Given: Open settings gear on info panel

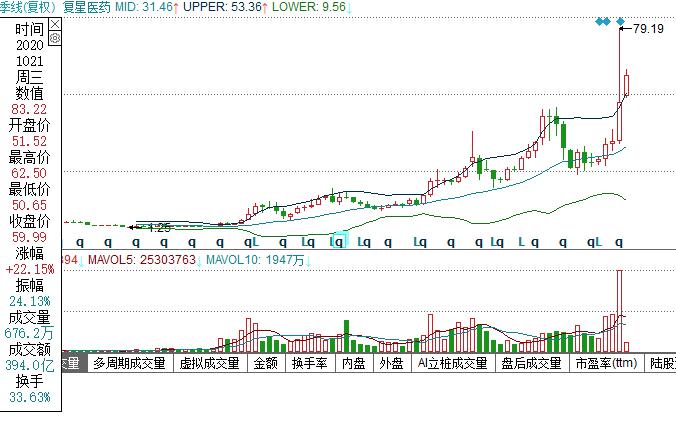Looking at the screenshot, I should point(55,39).
